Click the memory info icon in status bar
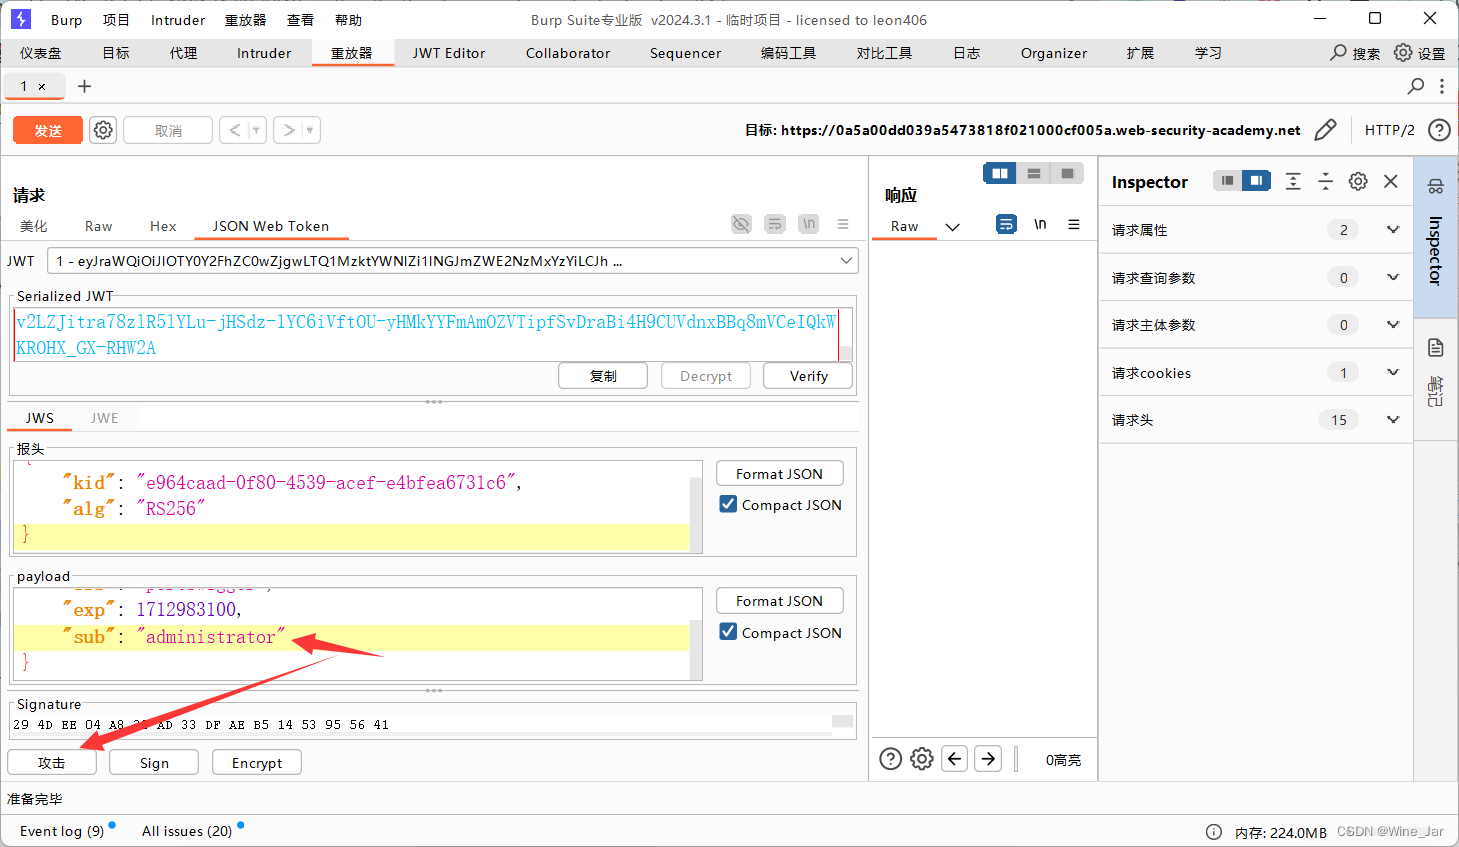The width and height of the screenshot is (1459, 847). (x=1213, y=832)
